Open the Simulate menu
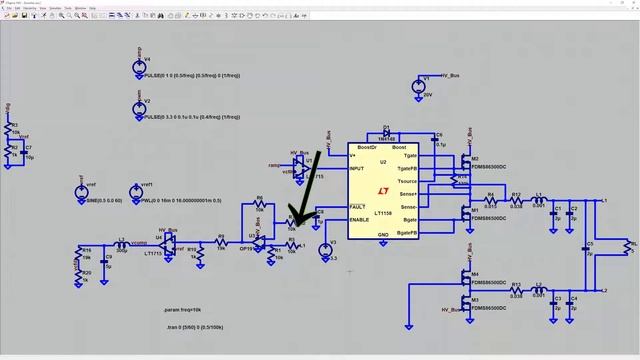 pyautogui.click(x=56, y=8)
